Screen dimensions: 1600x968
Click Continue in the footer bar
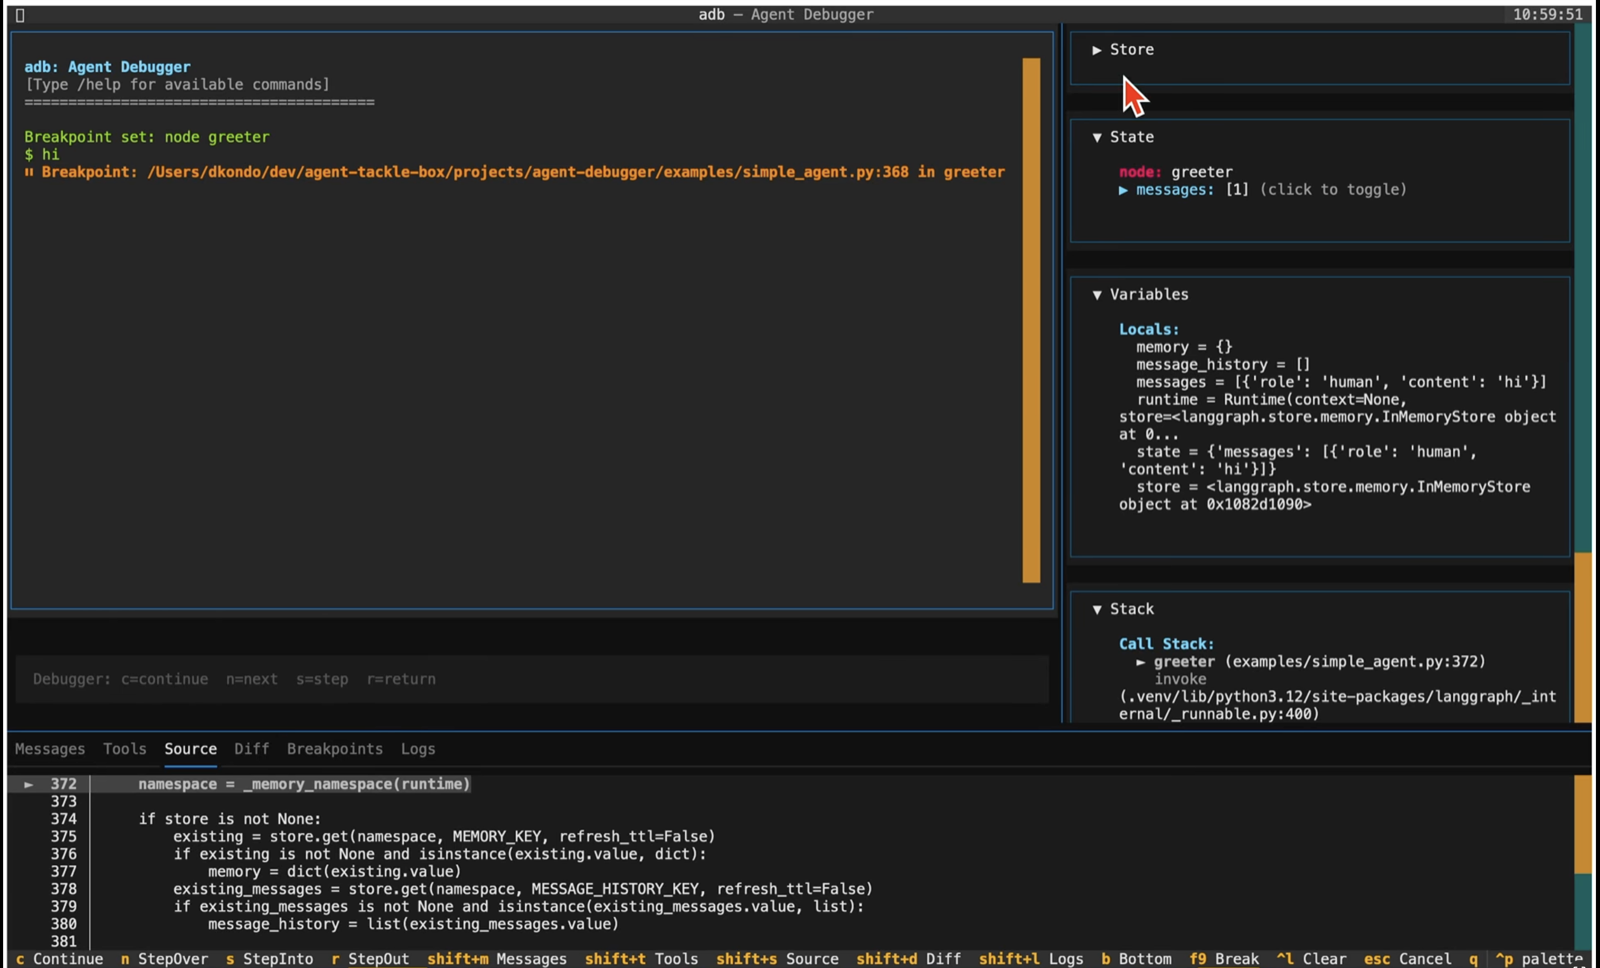pos(60,959)
